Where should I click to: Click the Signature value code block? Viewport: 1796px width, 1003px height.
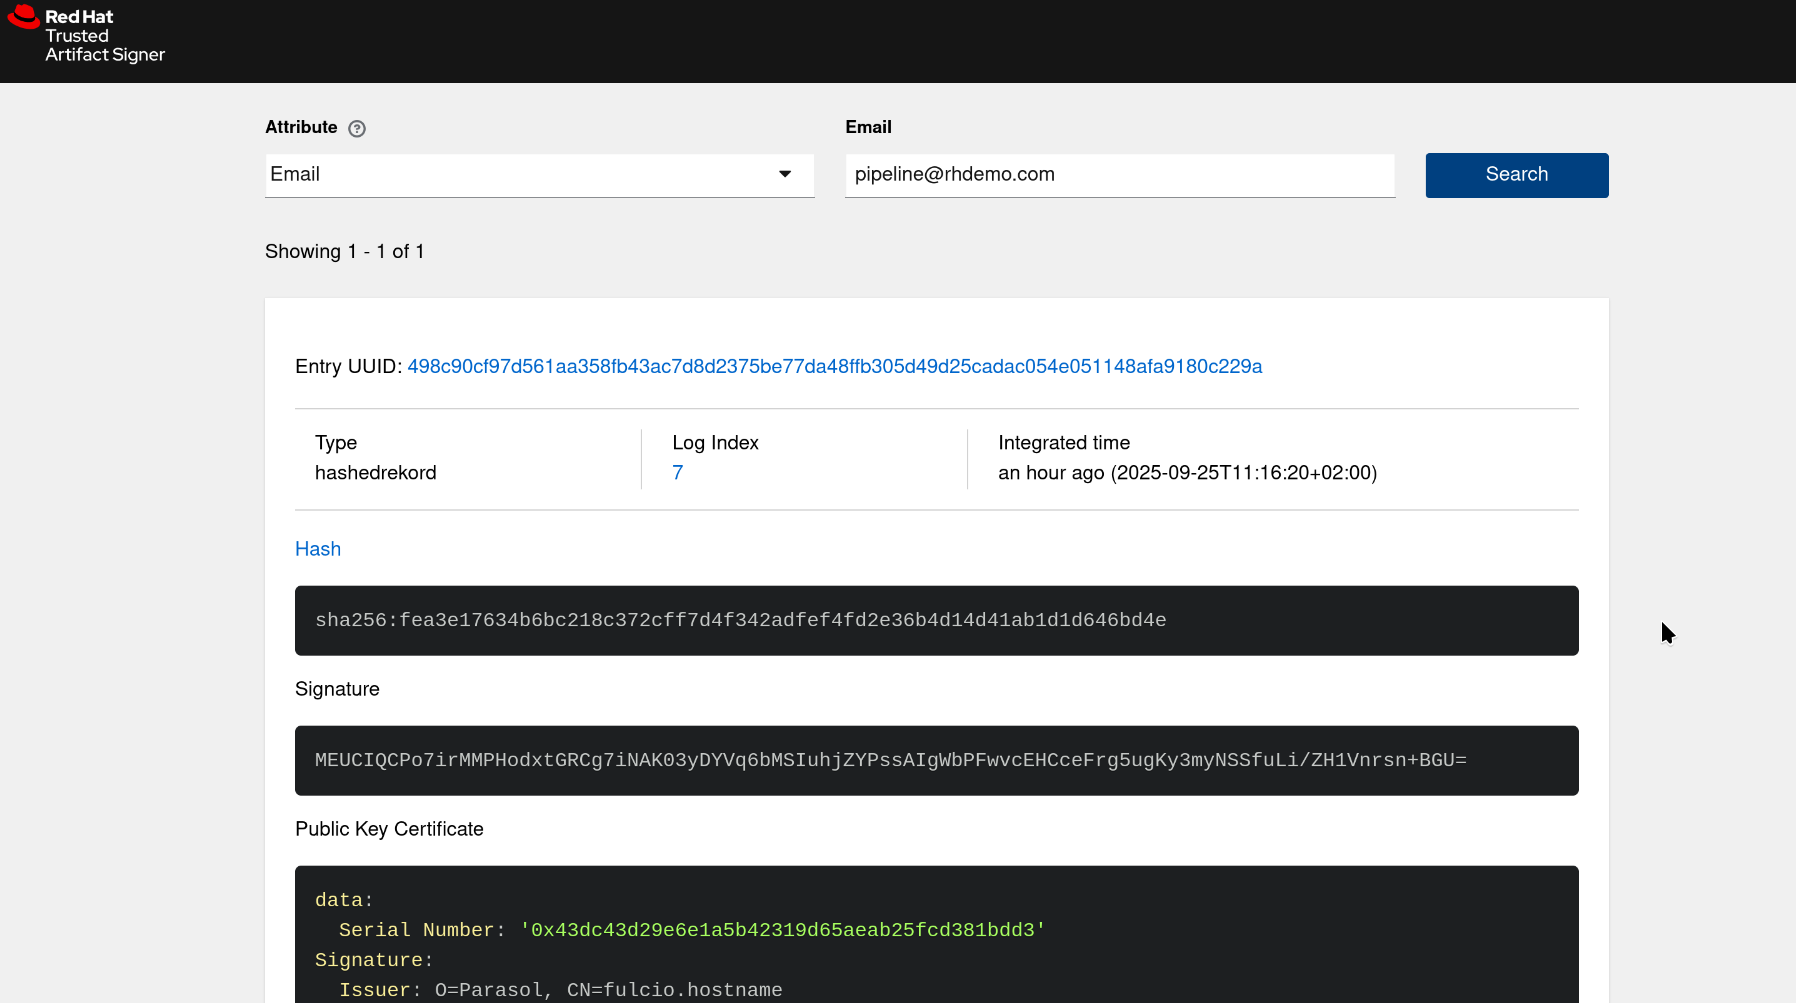pos(936,761)
